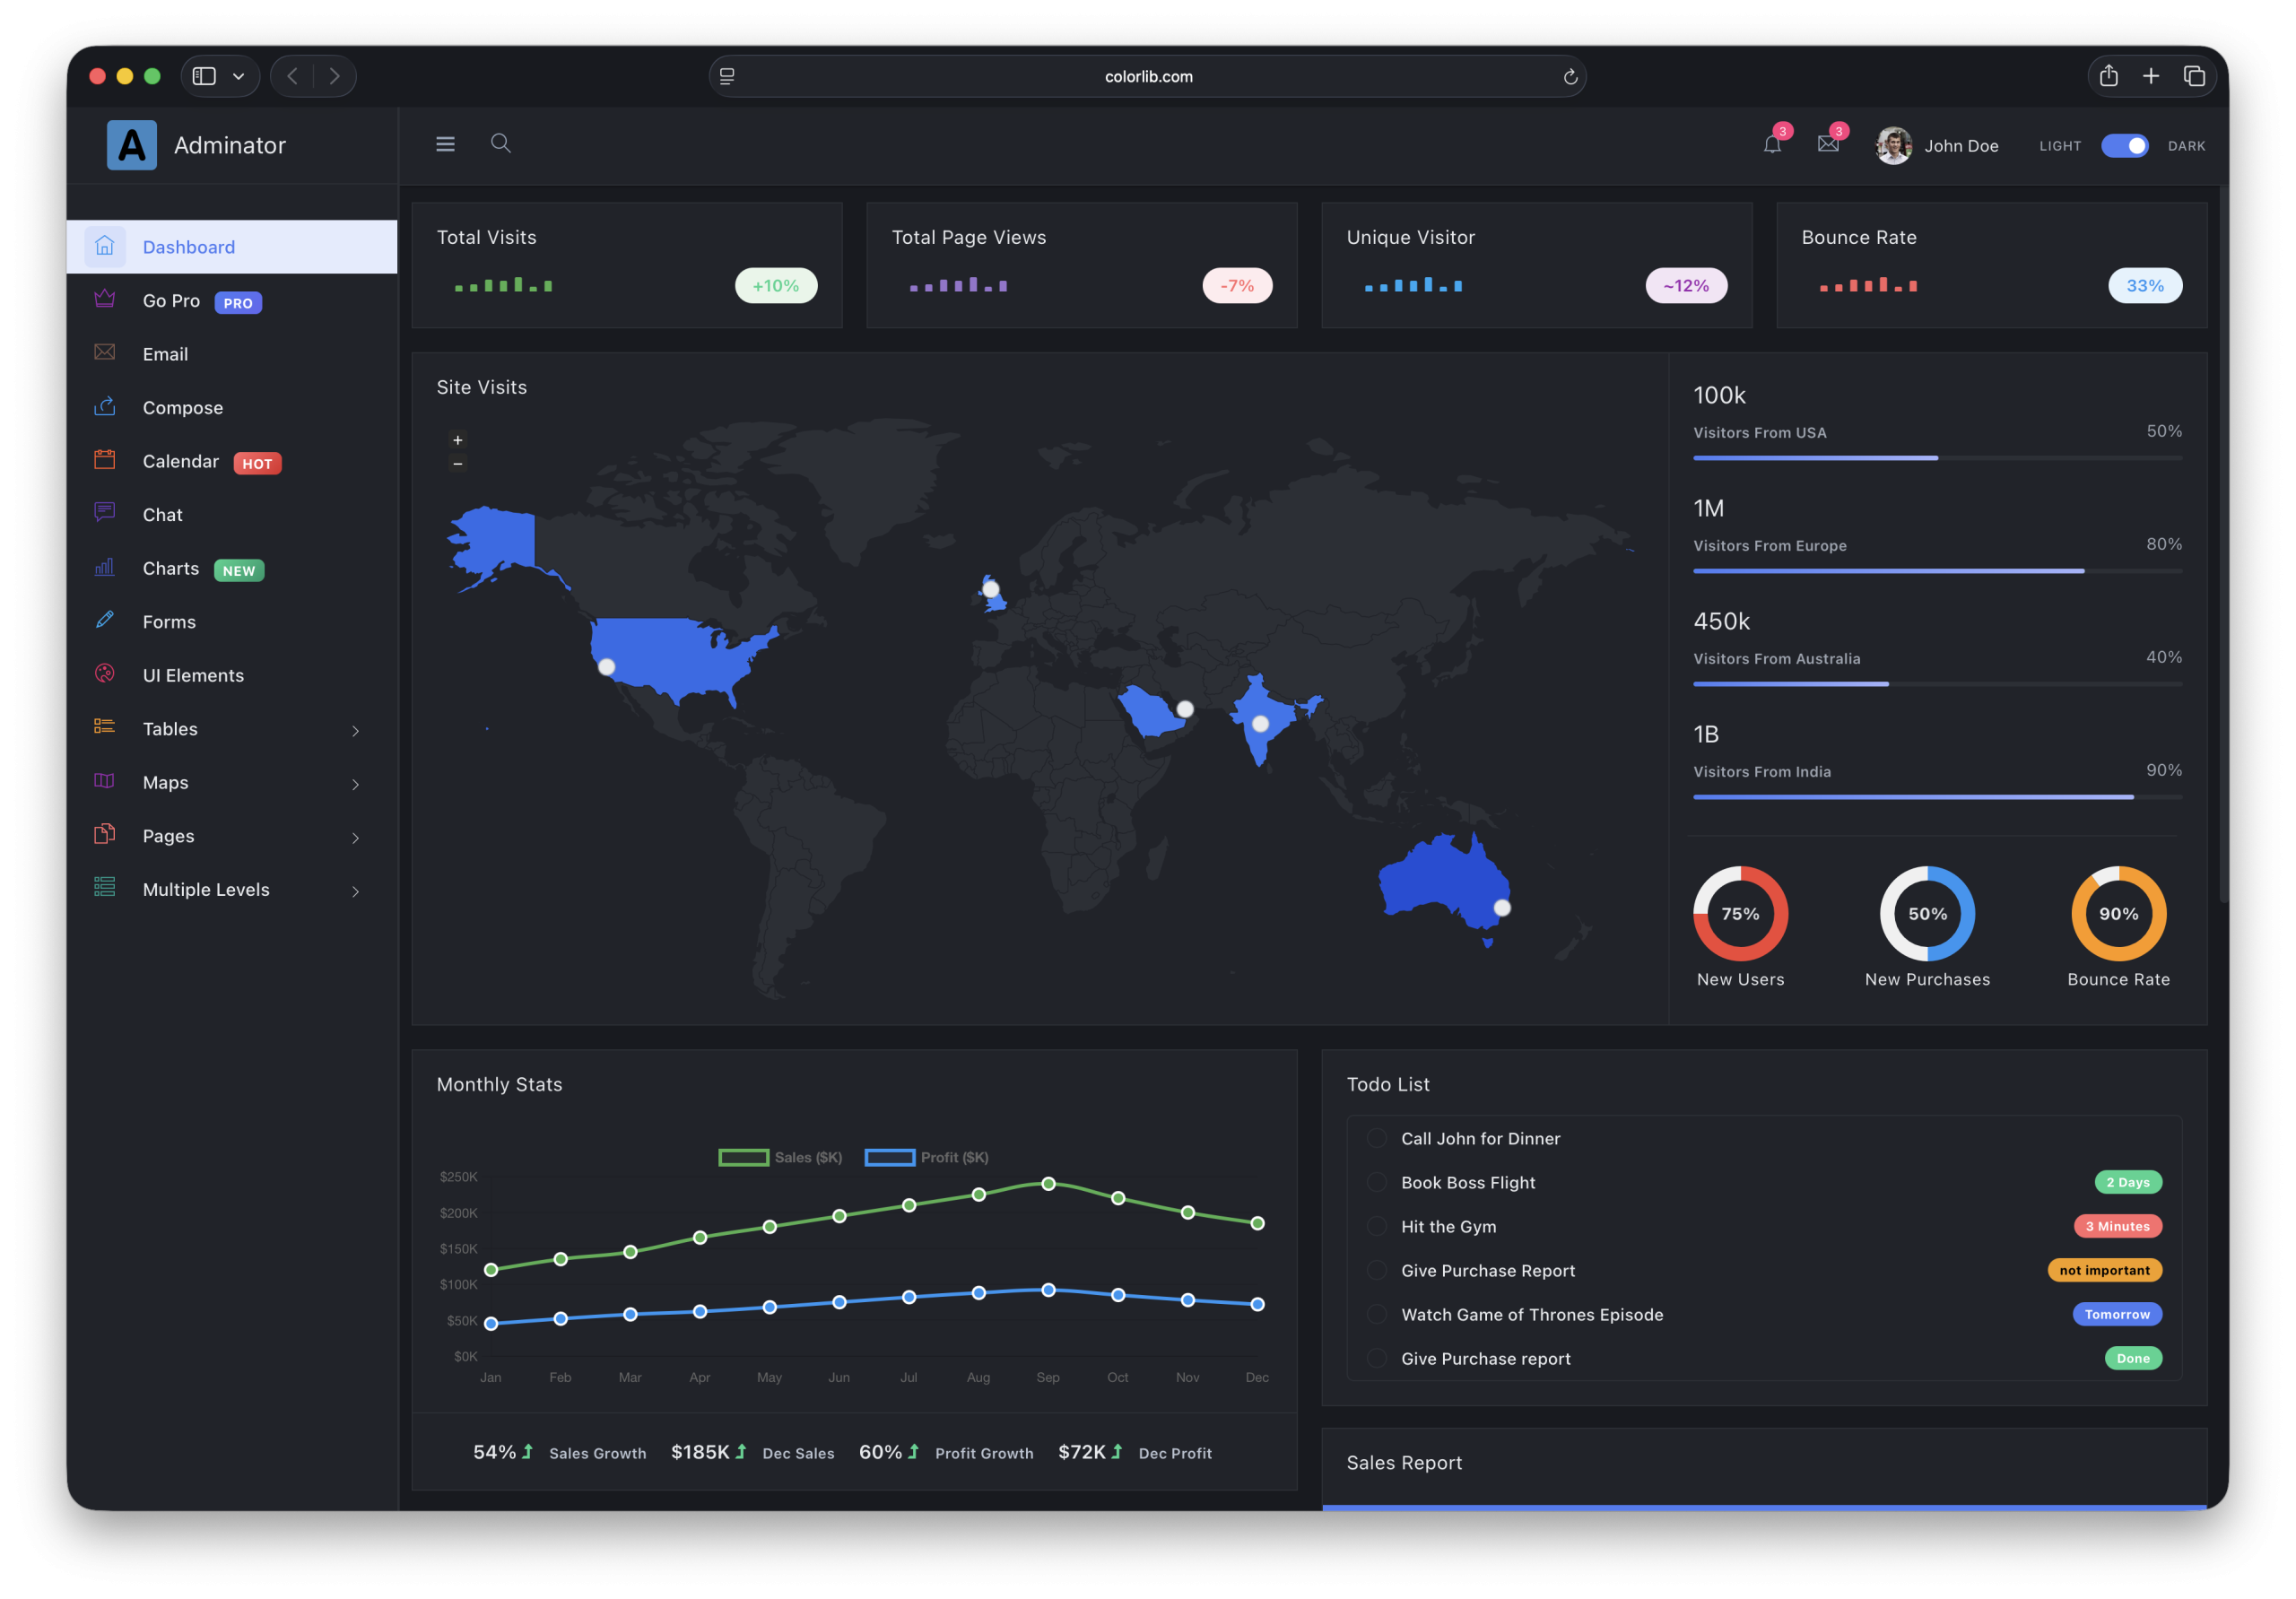Open the notifications bell
Viewport: 2296px width, 1599px height.
tap(1773, 145)
